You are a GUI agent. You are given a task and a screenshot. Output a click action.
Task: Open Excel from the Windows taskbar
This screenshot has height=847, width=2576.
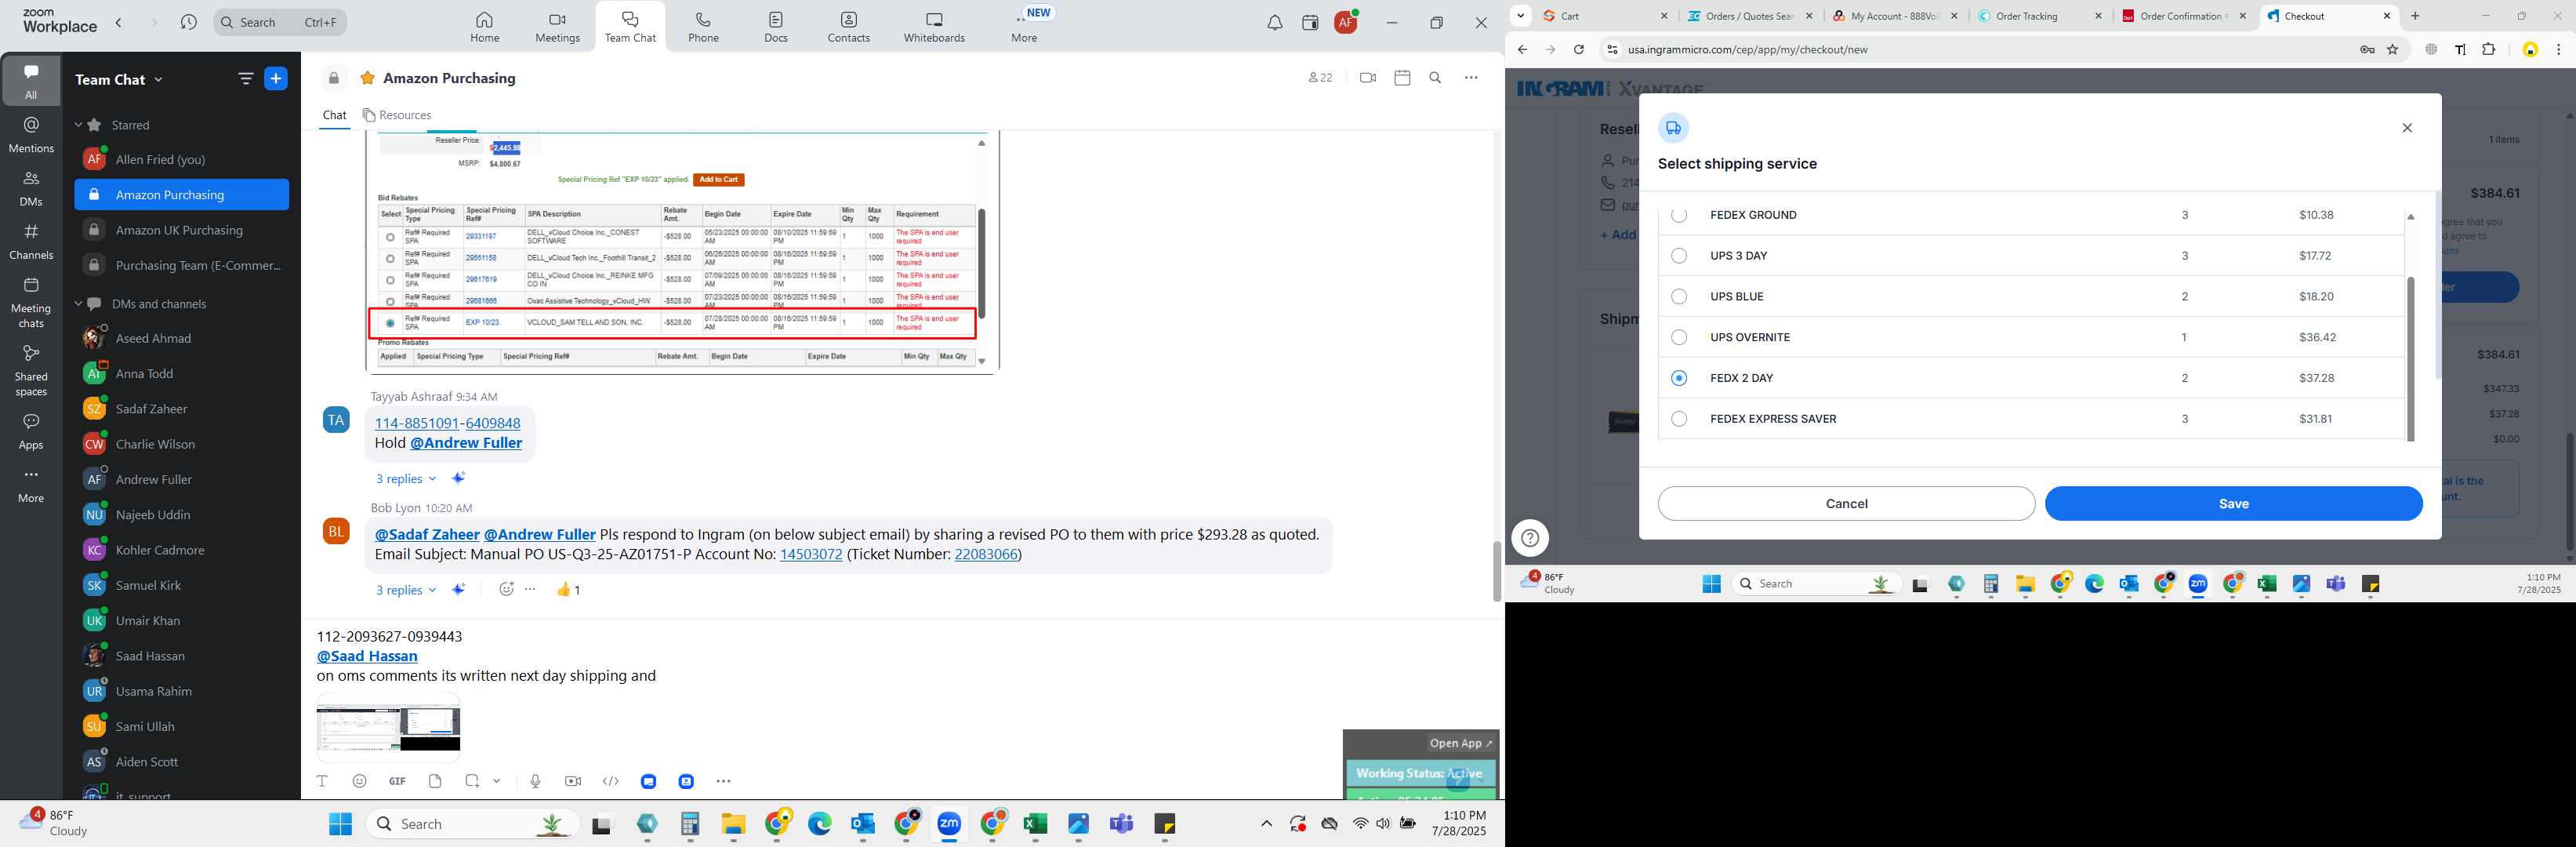pyautogui.click(x=1035, y=824)
